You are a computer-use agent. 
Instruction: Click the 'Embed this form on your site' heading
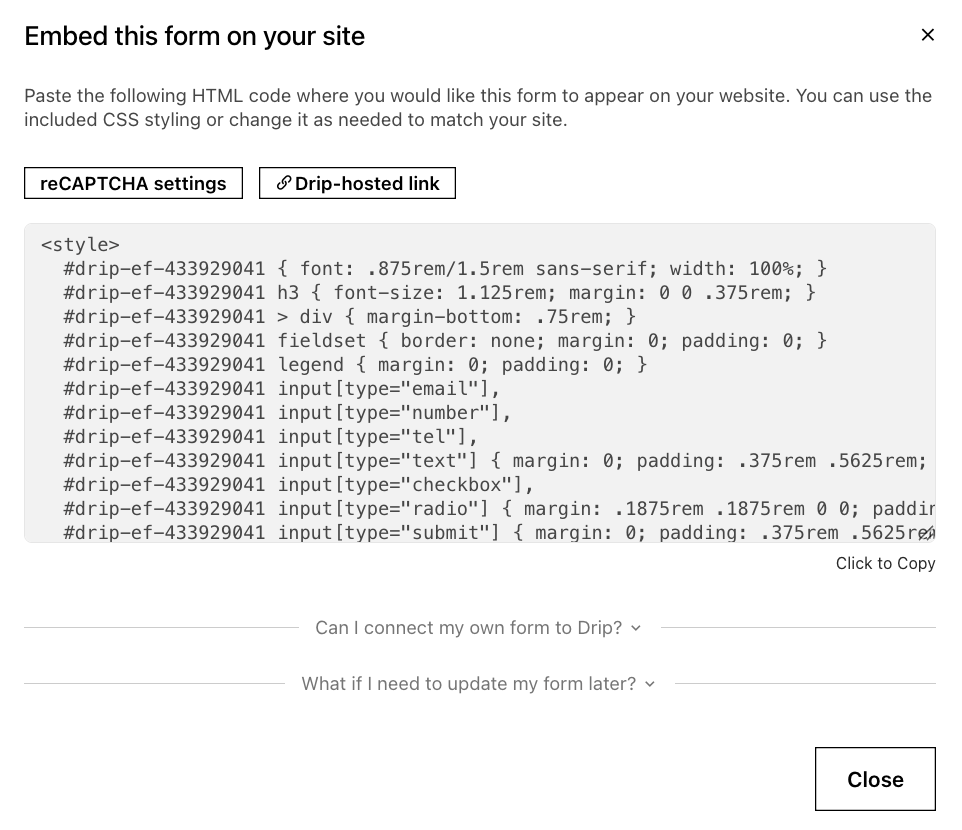tap(194, 36)
